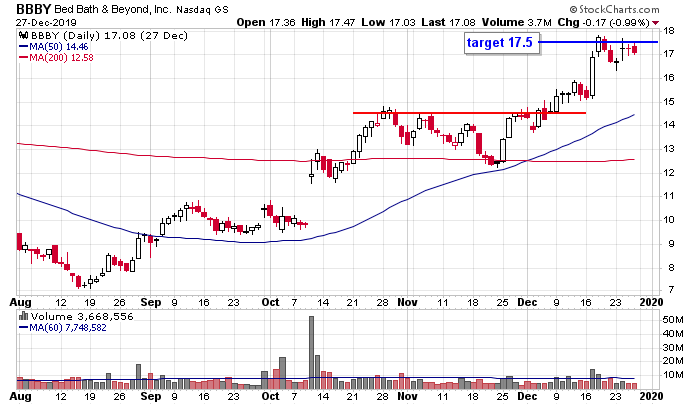
Task: Click the Oct label on the price chart axis
Action: click(x=270, y=302)
